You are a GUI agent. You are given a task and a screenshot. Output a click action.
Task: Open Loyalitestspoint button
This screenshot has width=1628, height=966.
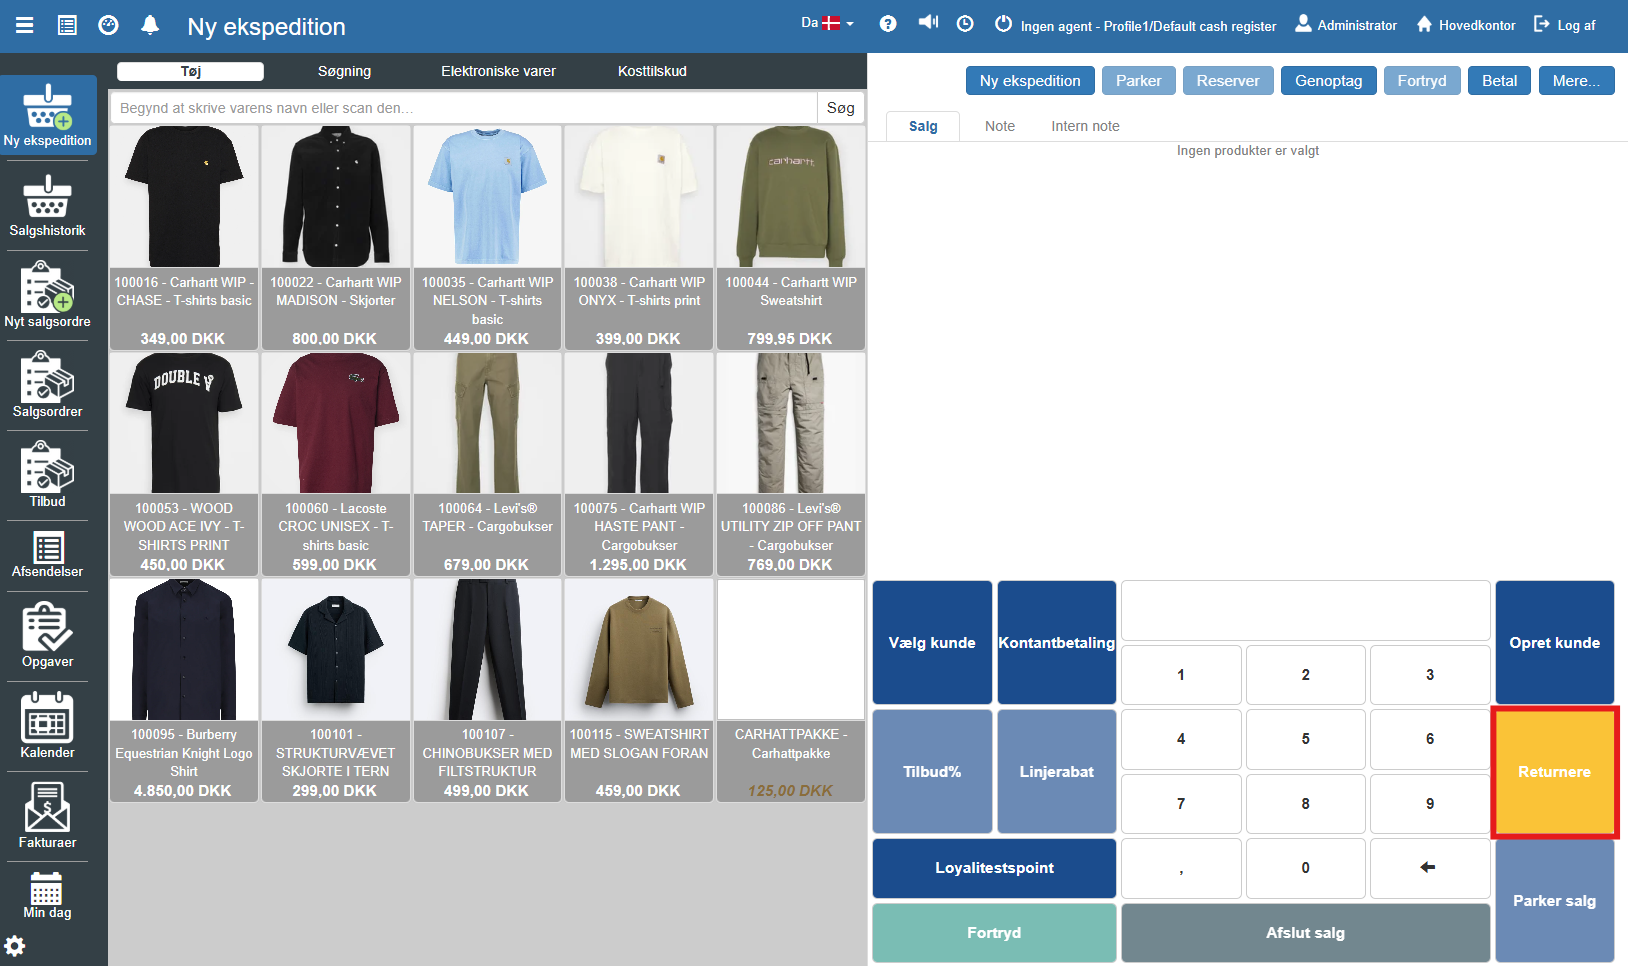(994, 868)
